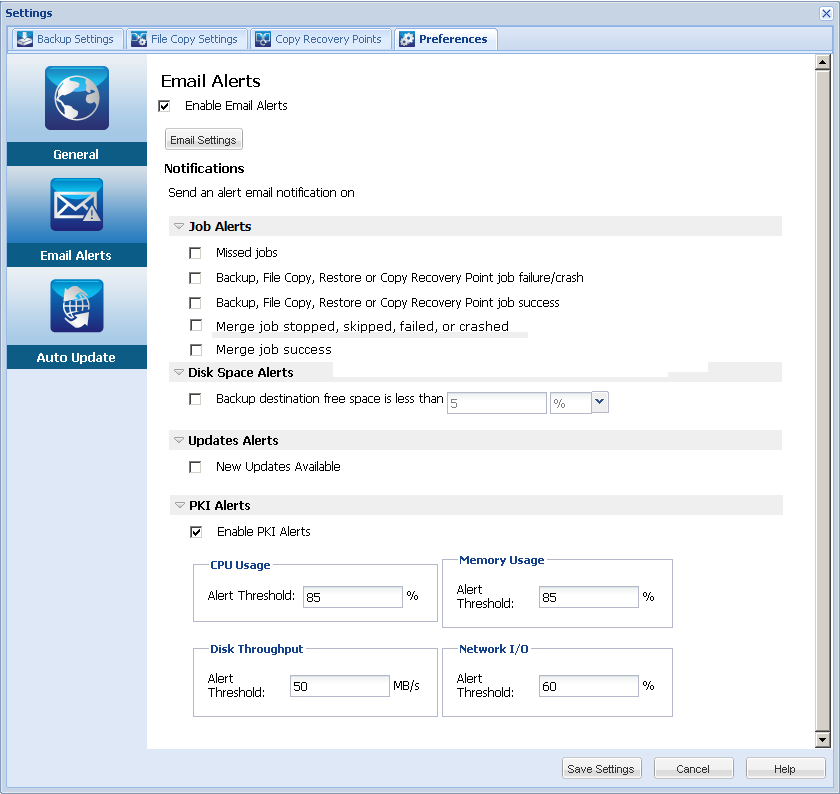The width and height of the screenshot is (840, 794).
Task: Uncheck Enable PKI Alerts
Action: pyautogui.click(x=196, y=531)
